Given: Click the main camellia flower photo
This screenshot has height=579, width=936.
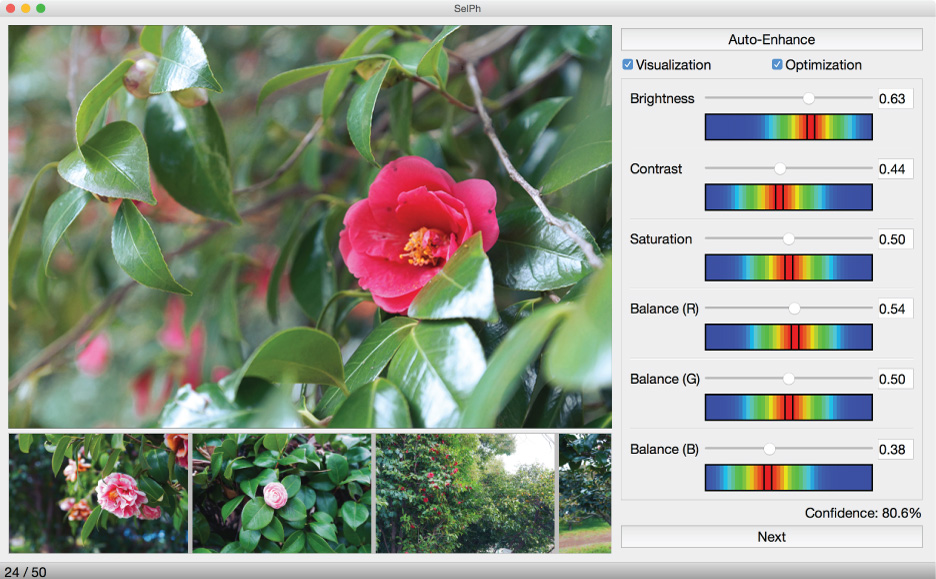Looking at the screenshot, I should tap(310, 226).
